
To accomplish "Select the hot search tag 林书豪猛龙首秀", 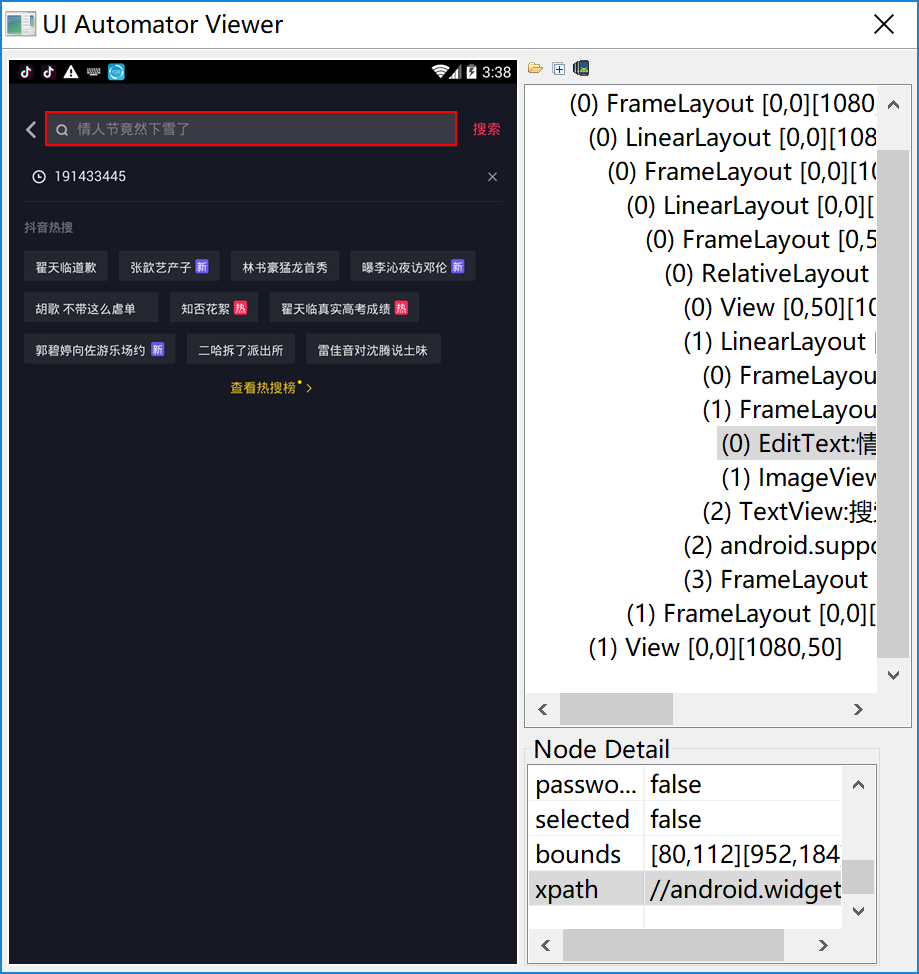I will click(285, 266).
